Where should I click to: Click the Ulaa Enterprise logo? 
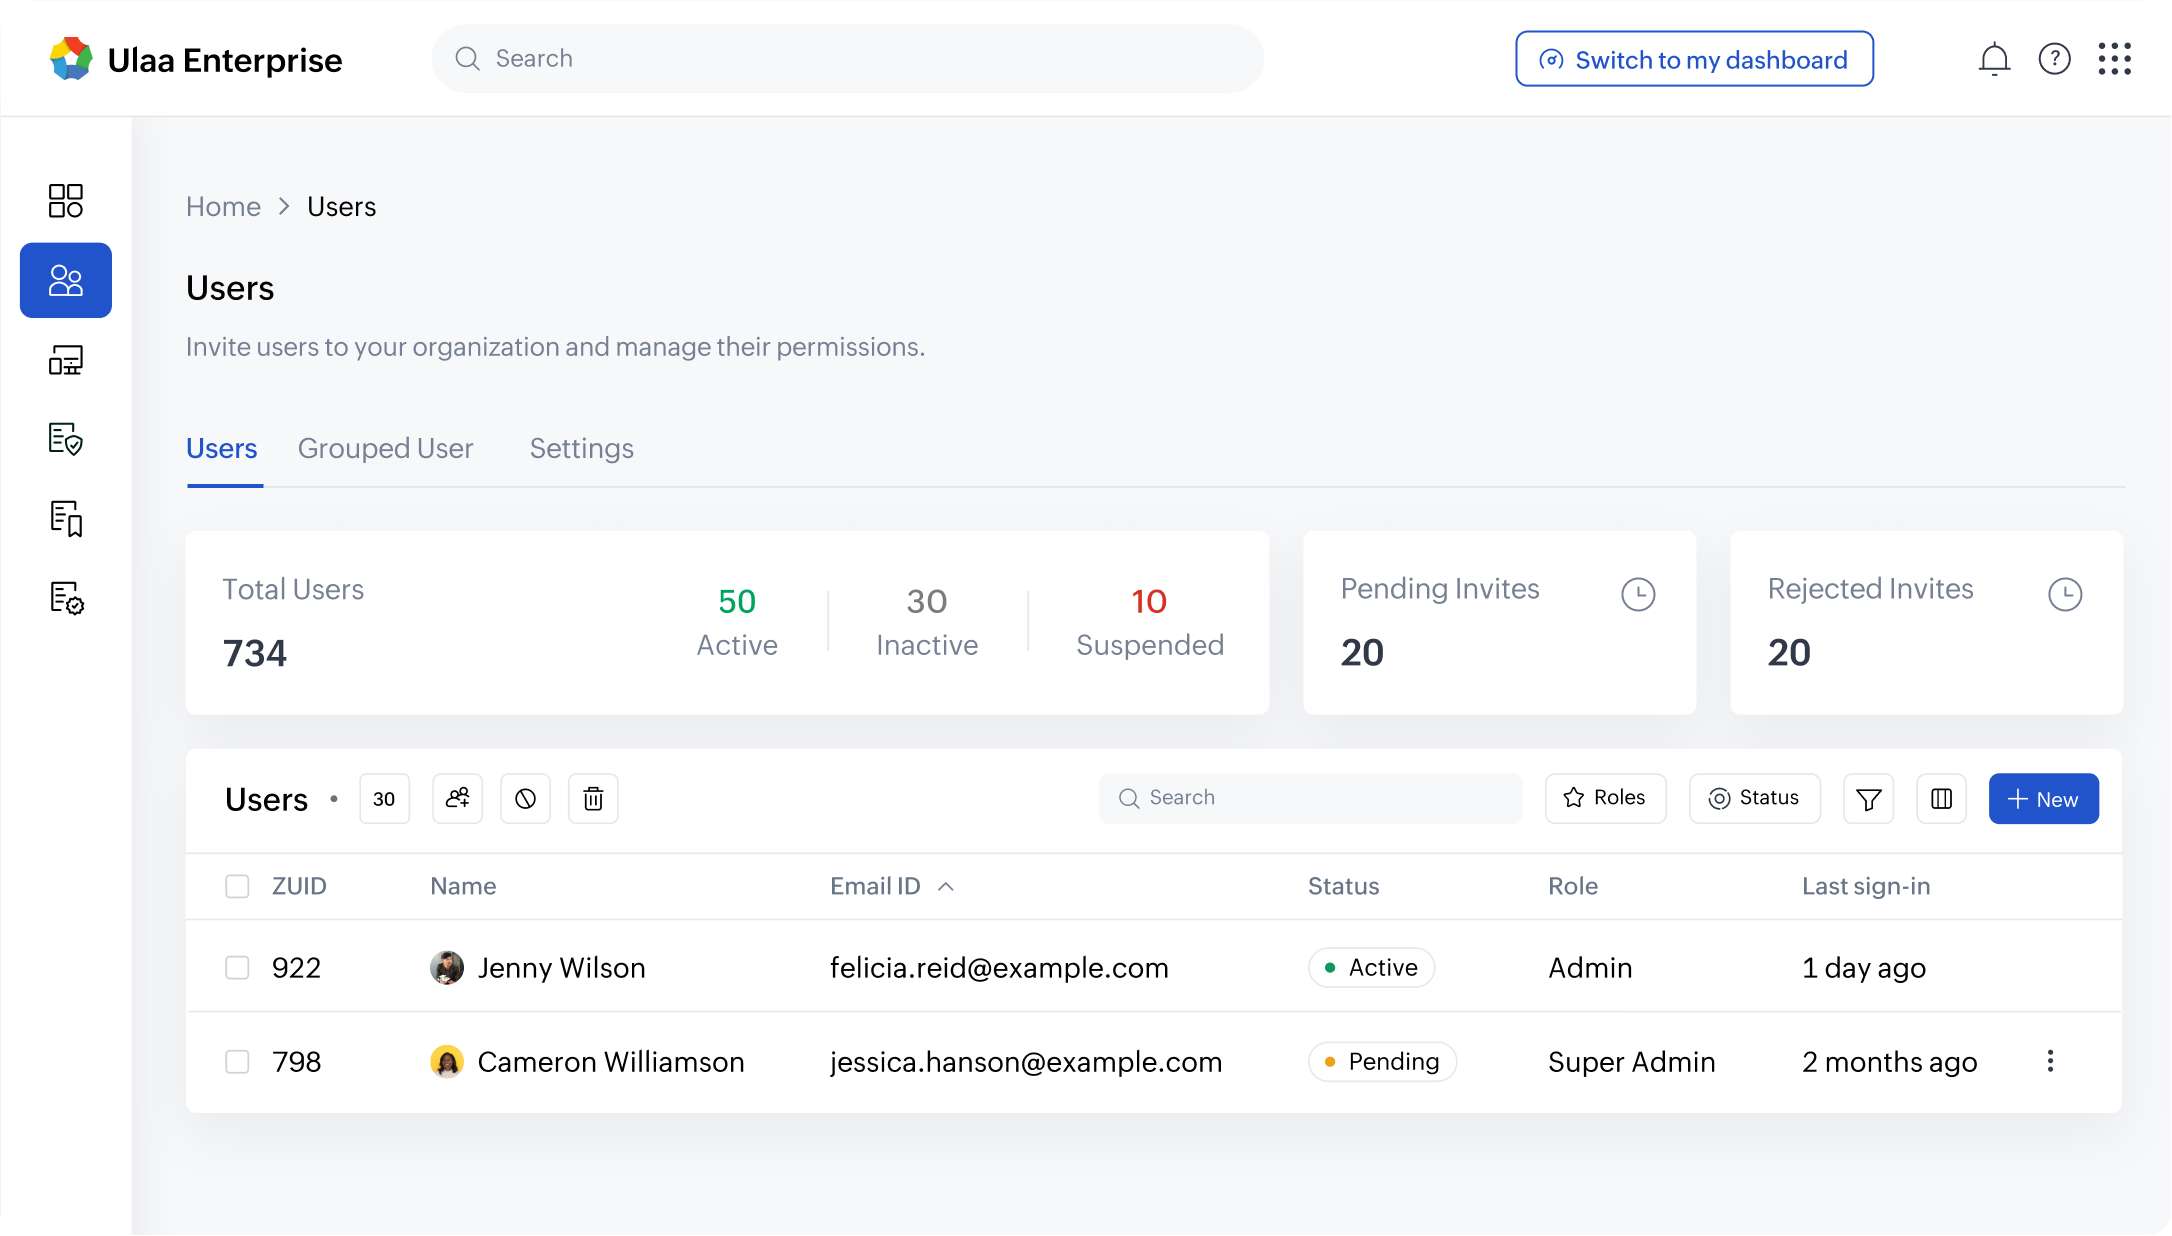(x=196, y=60)
